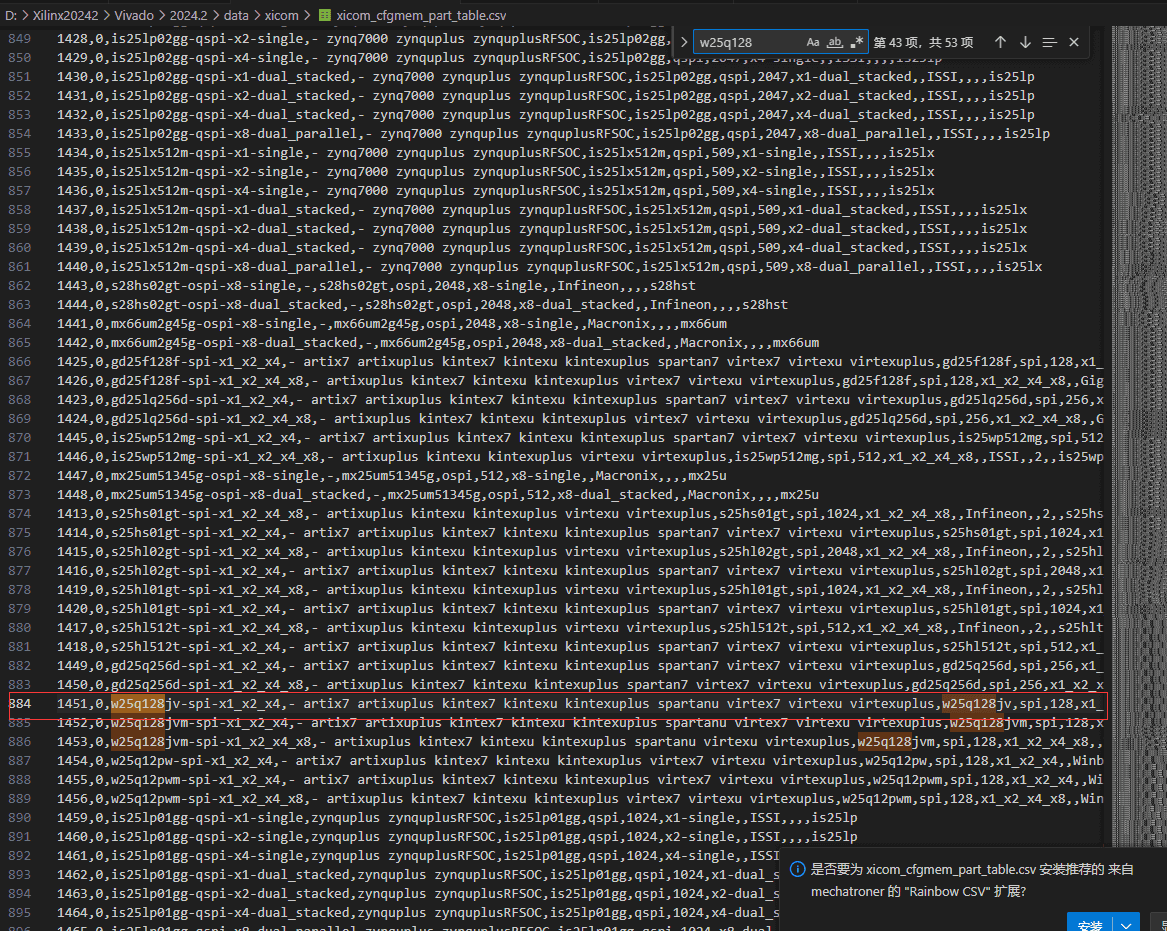Click the Rainbow CSV notification message text

click(972, 880)
